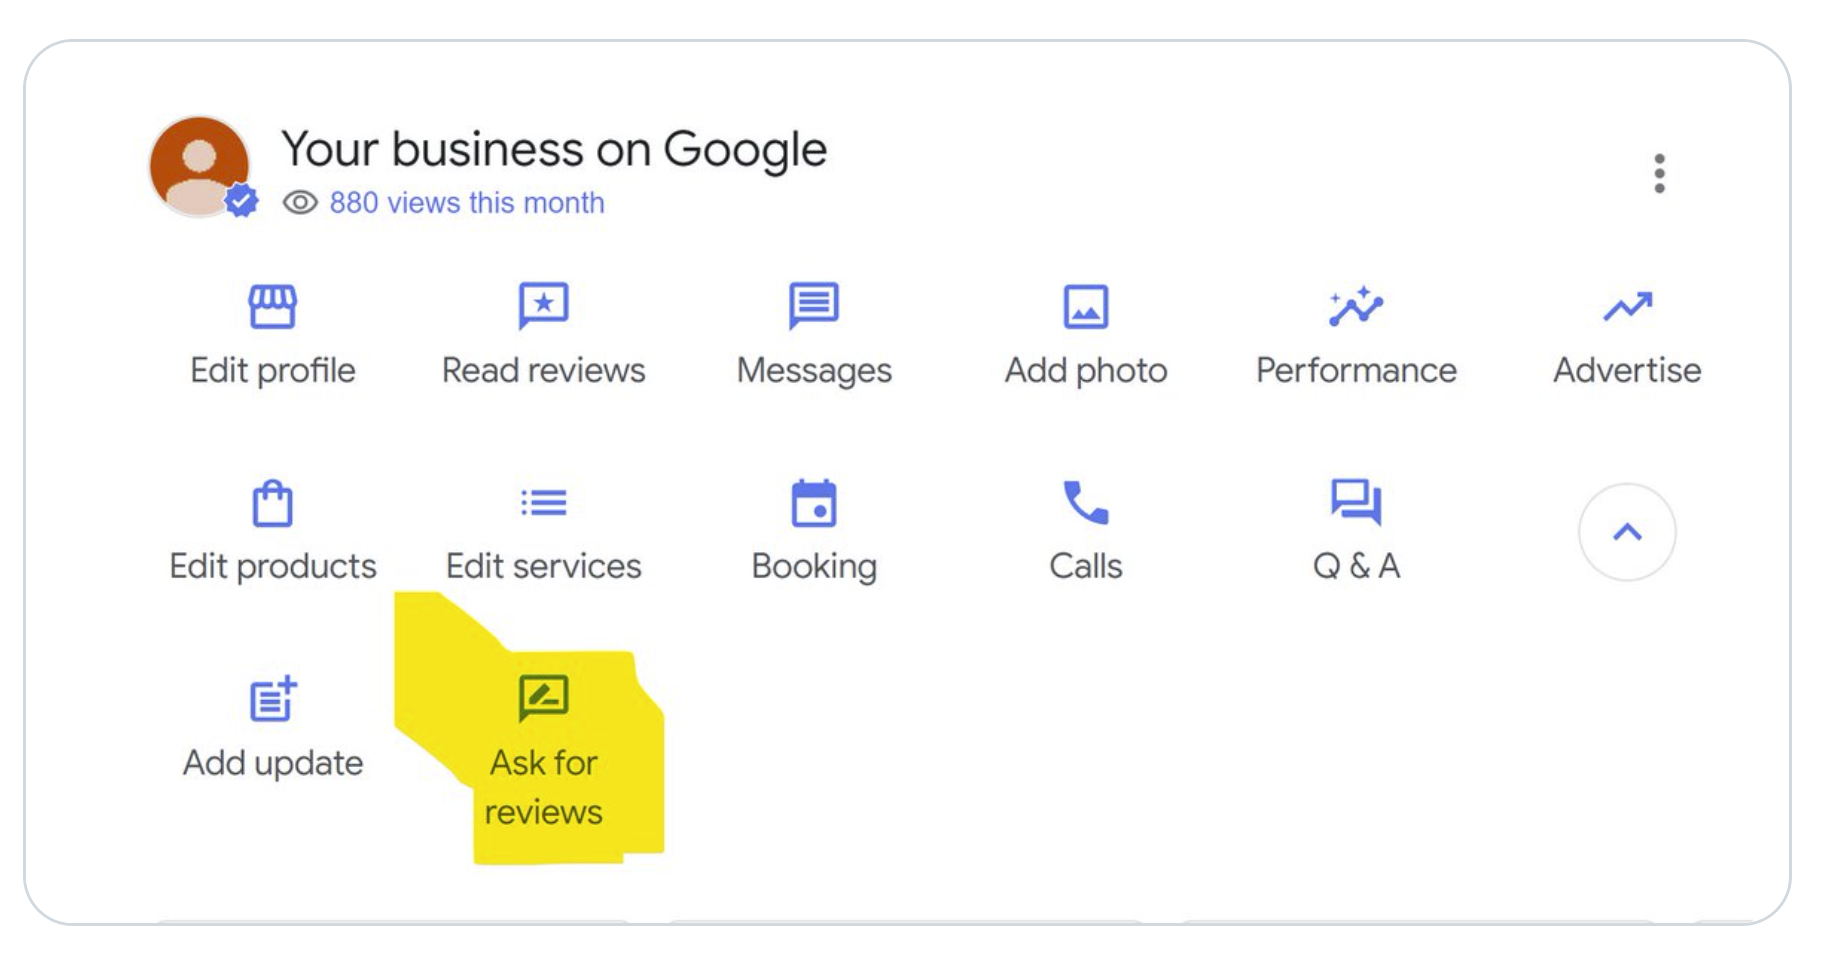Open the Performance sparkline icon

click(x=1356, y=306)
